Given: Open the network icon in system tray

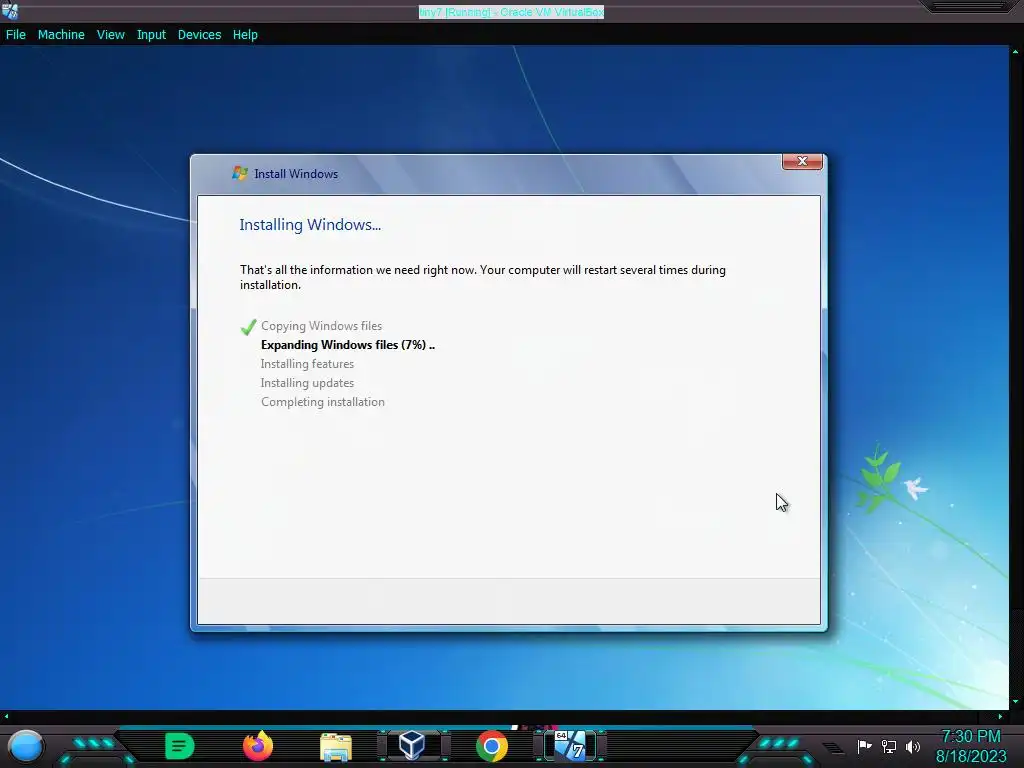Looking at the screenshot, I should pyautogui.click(x=889, y=746).
